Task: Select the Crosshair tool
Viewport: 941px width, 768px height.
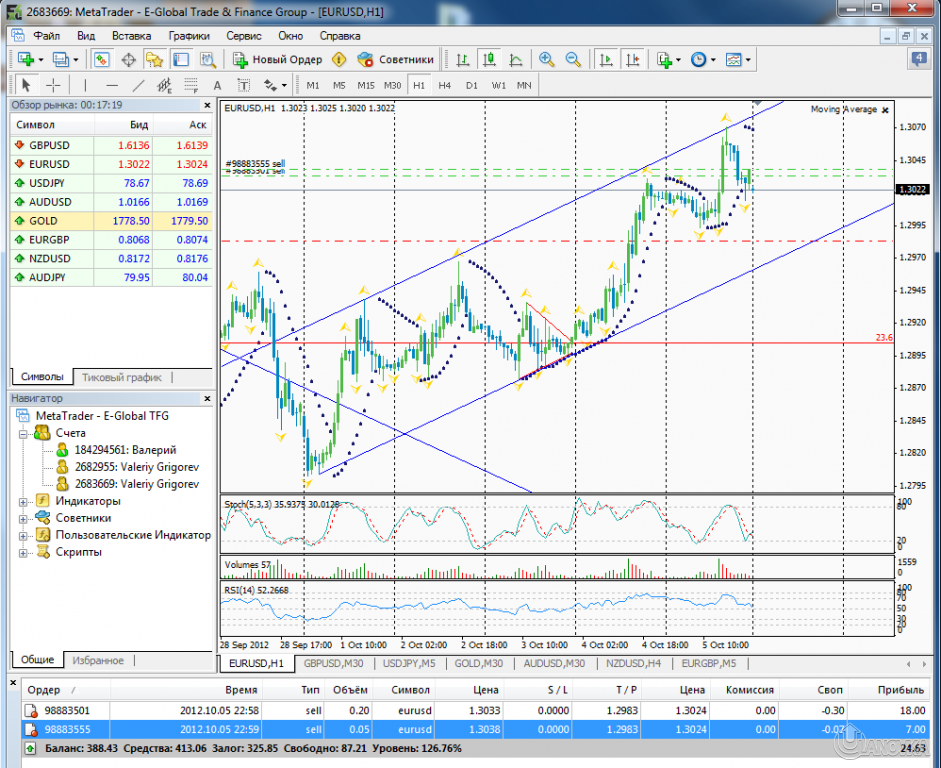Action: (52, 86)
